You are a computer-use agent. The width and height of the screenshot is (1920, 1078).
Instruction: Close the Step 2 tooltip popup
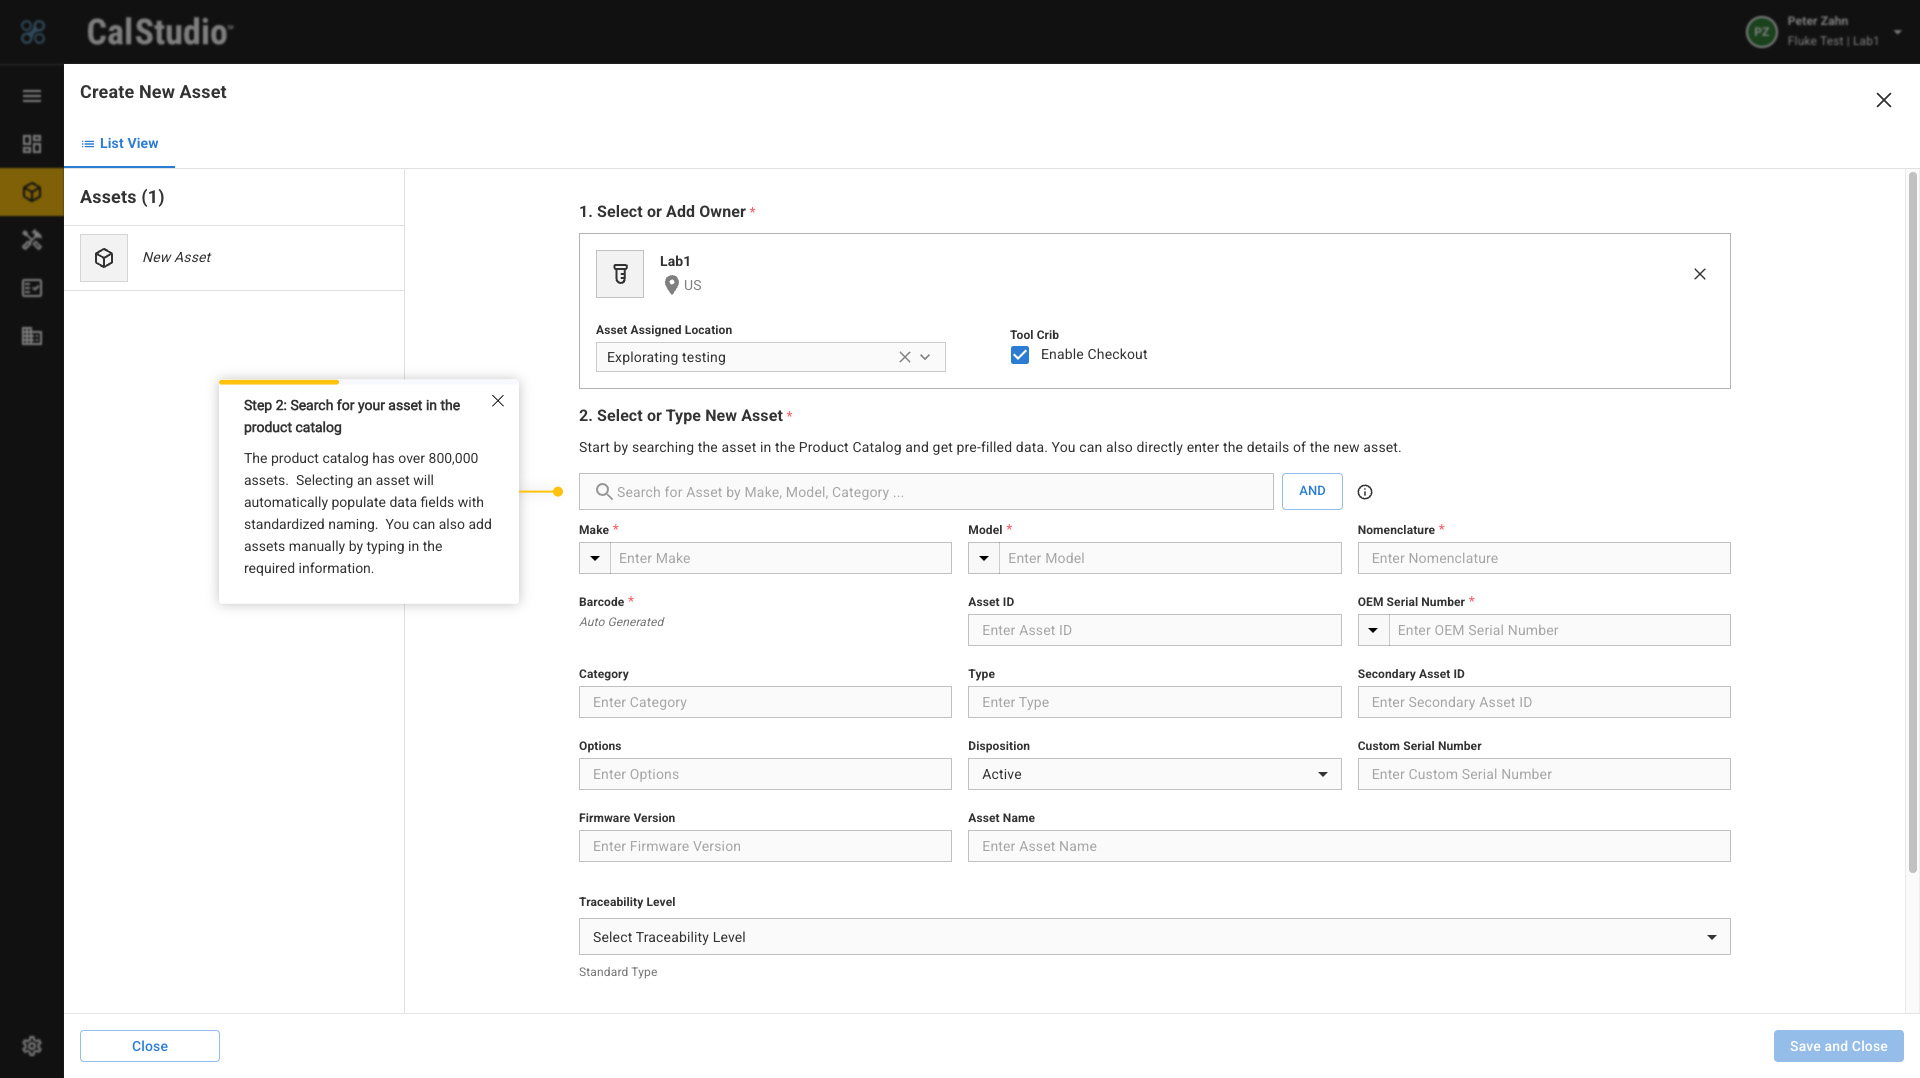(498, 401)
